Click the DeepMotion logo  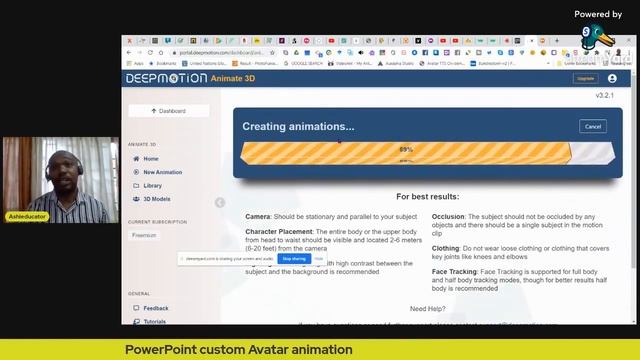coord(167,78)
